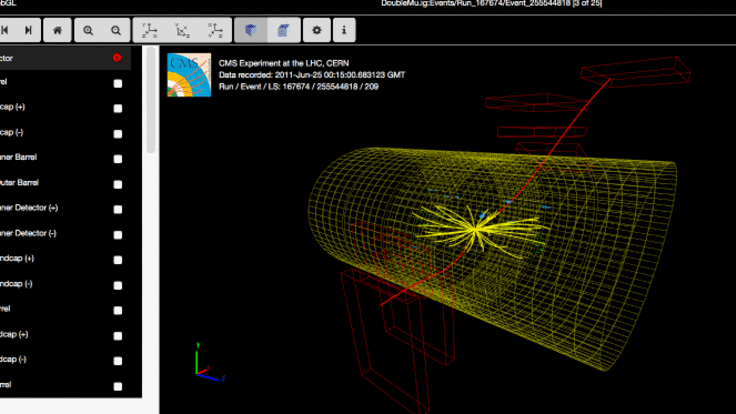The image size is (736, 414).
Task: Advance to the next event
Action: (x=28, y=30)
